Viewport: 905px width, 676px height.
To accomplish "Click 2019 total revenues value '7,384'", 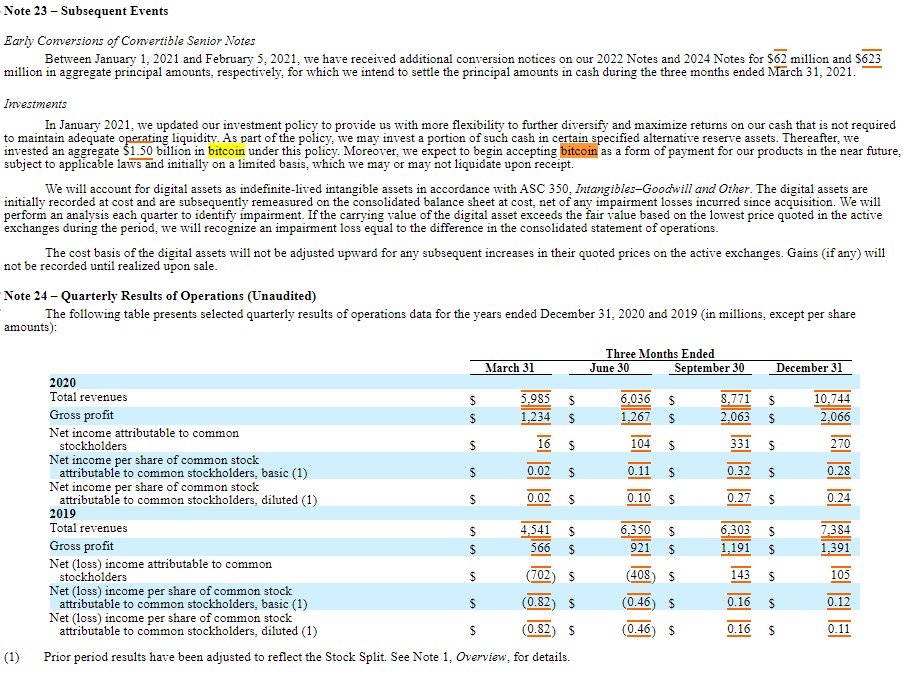I will point(835,529).
